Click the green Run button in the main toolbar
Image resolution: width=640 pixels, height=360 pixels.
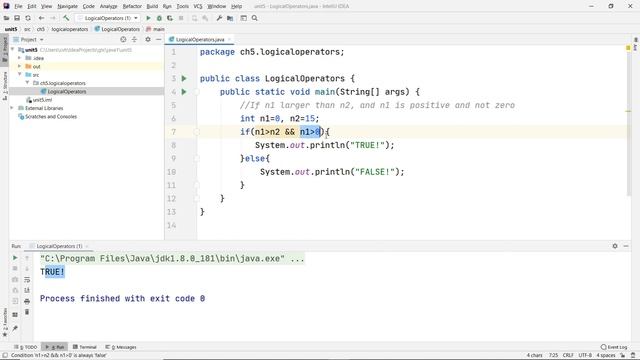point(148,18)
